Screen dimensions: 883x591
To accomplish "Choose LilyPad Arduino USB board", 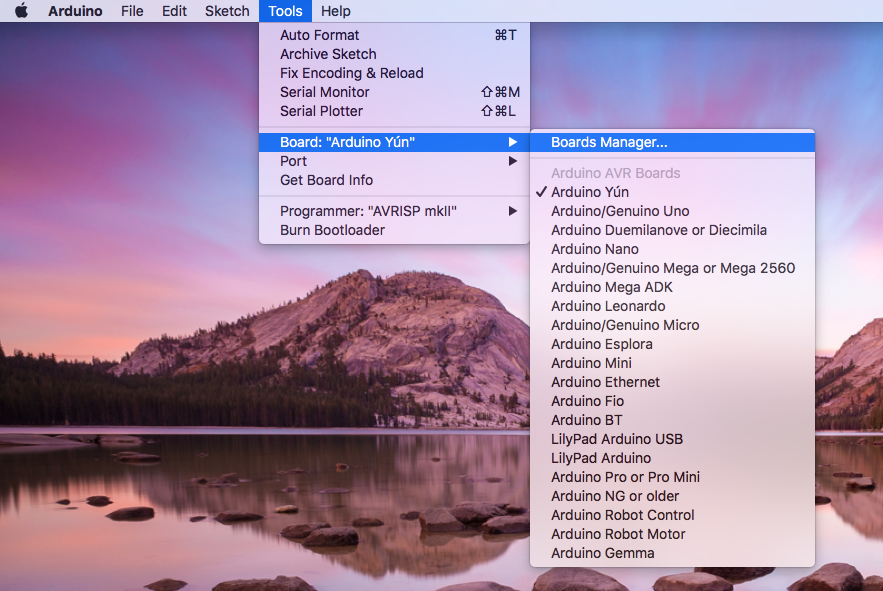I will 617,439.
